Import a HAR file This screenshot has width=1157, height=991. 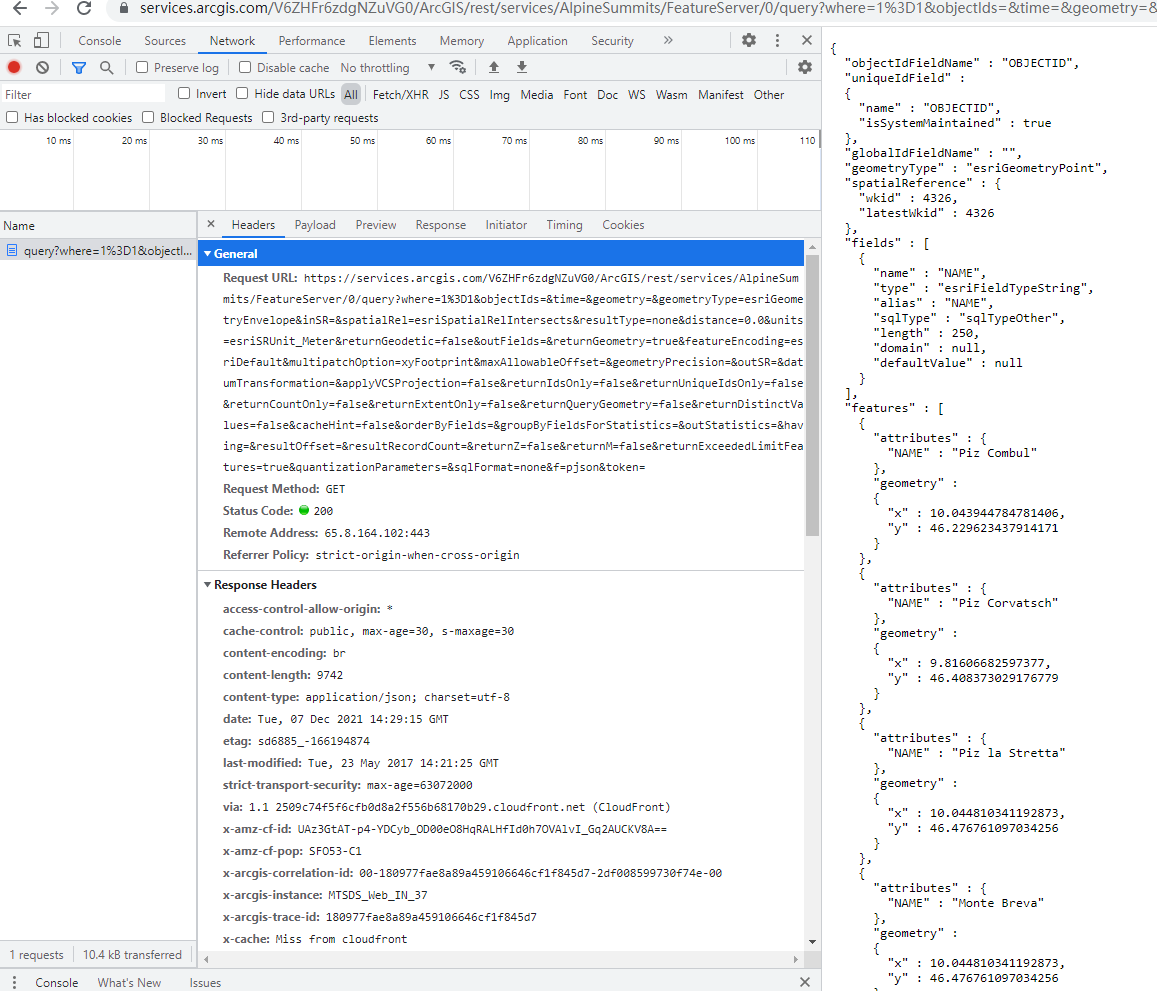tap(493, 67)
